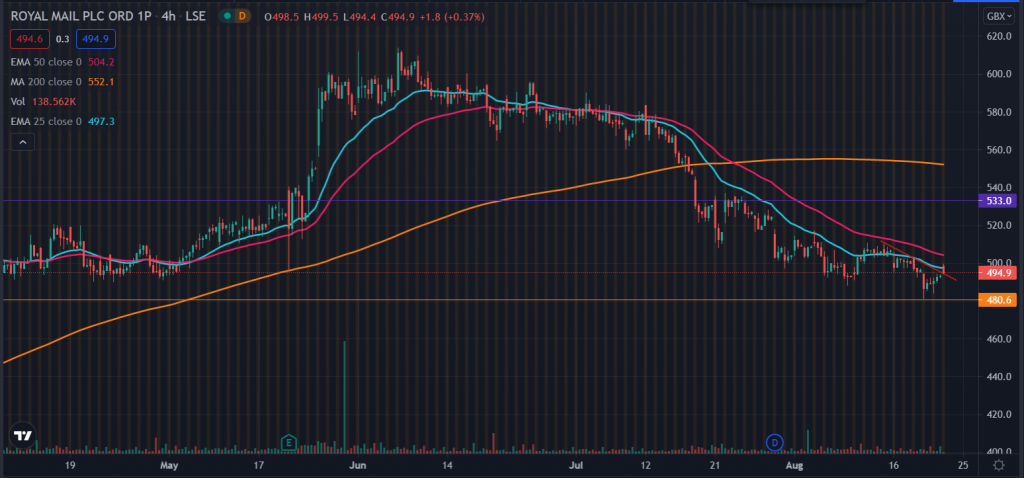
Task: Click the orange D delayed-data badge
Action: tap(242, 17)
